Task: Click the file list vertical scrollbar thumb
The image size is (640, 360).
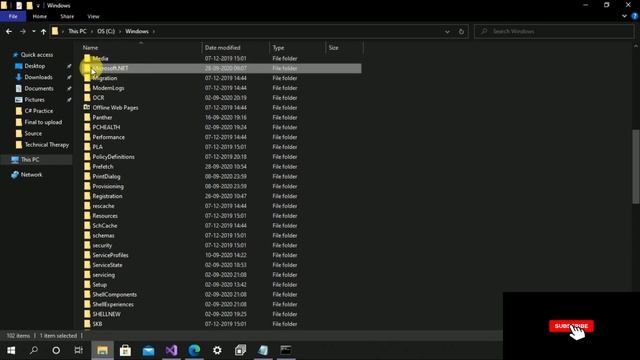Action: 636,166
